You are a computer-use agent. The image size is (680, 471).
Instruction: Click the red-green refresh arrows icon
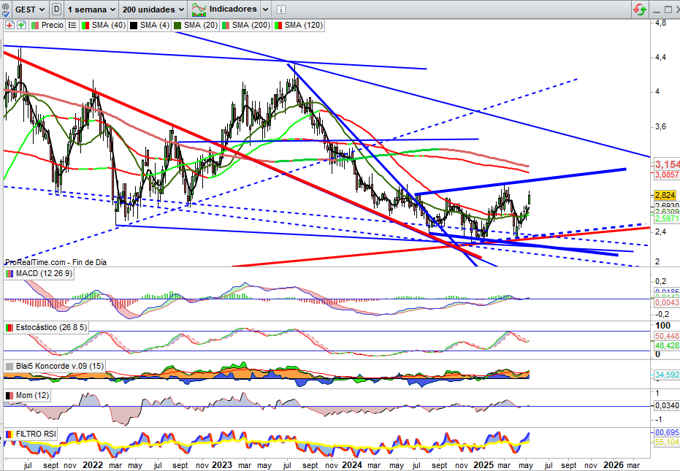[640, 9]
